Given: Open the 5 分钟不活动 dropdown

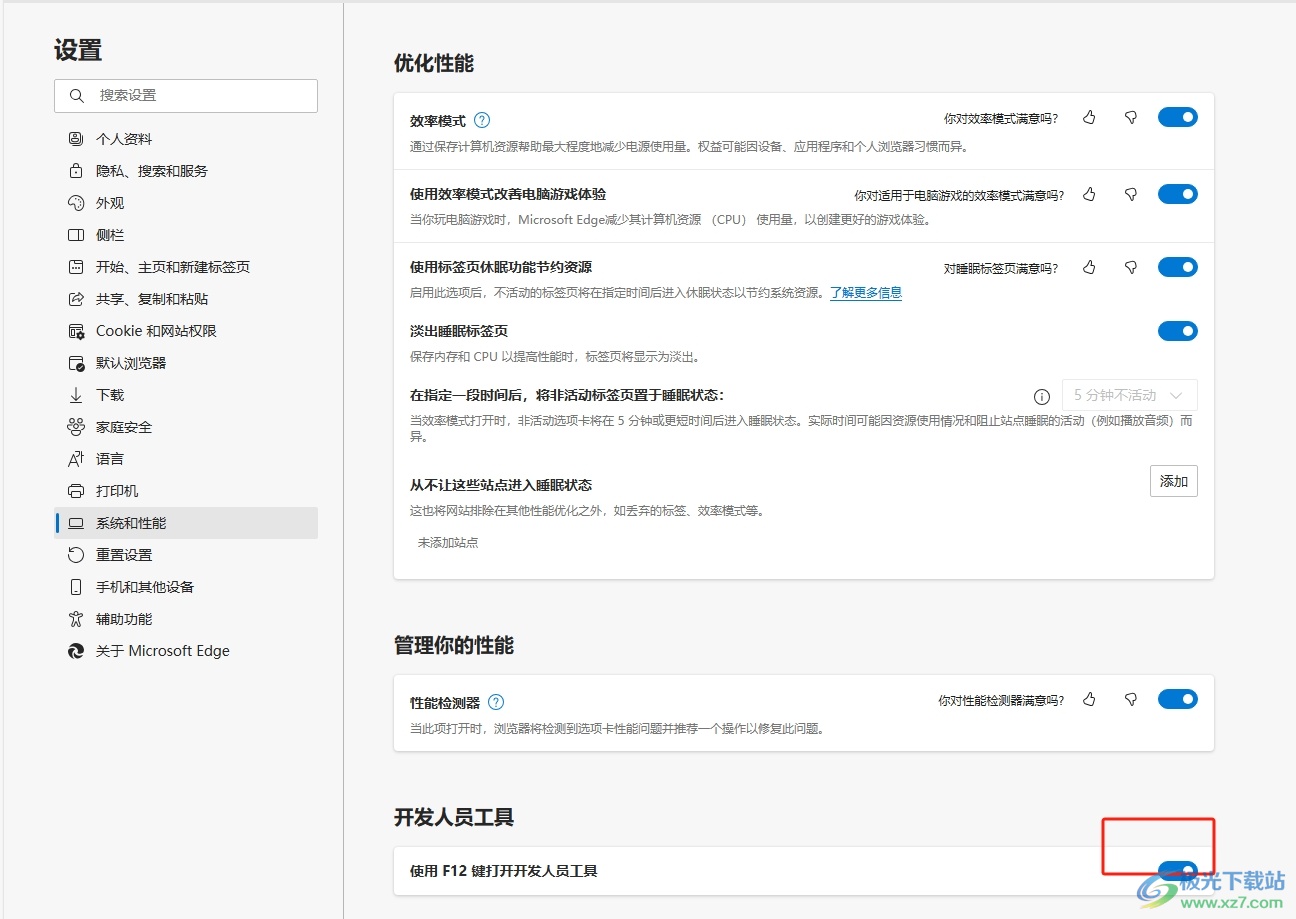Looking at the screenshot, I should (x=1129, y=395).
